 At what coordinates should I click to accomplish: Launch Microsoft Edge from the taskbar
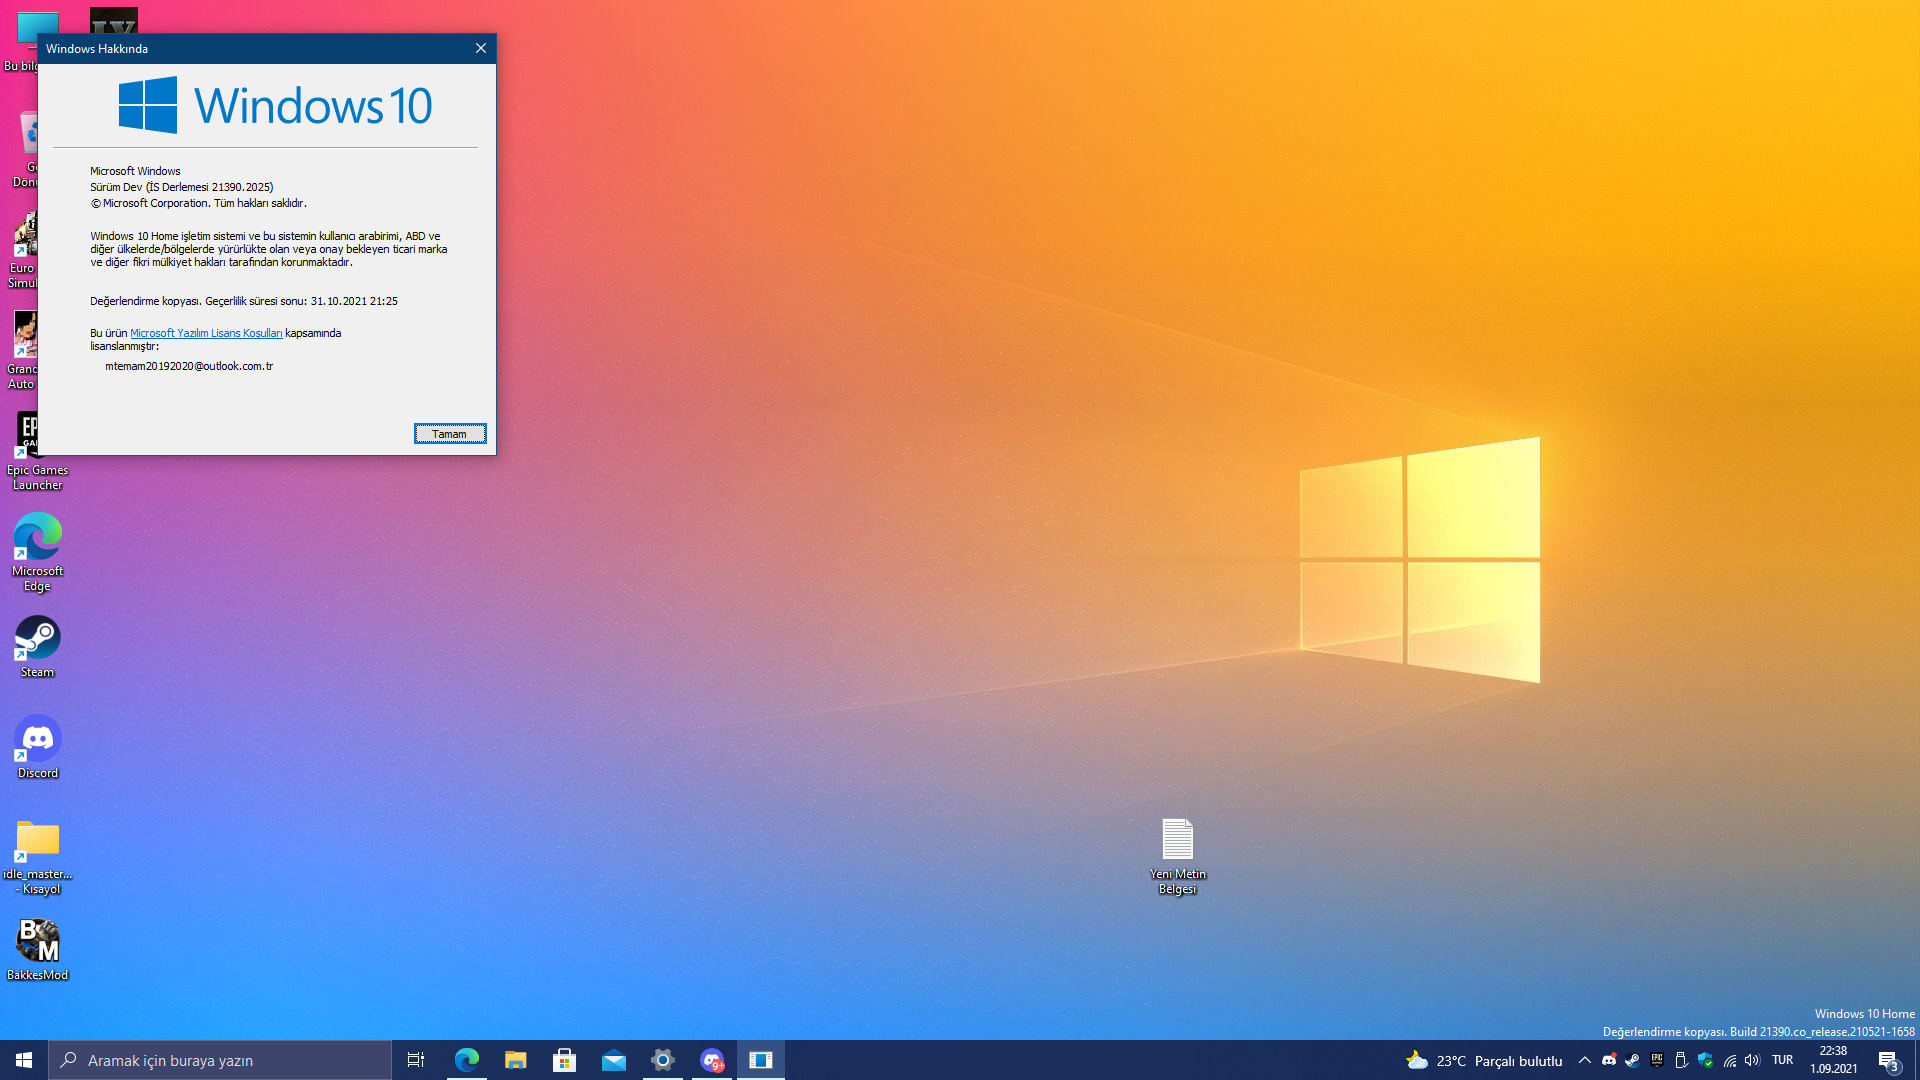(x=466, y=1060)
